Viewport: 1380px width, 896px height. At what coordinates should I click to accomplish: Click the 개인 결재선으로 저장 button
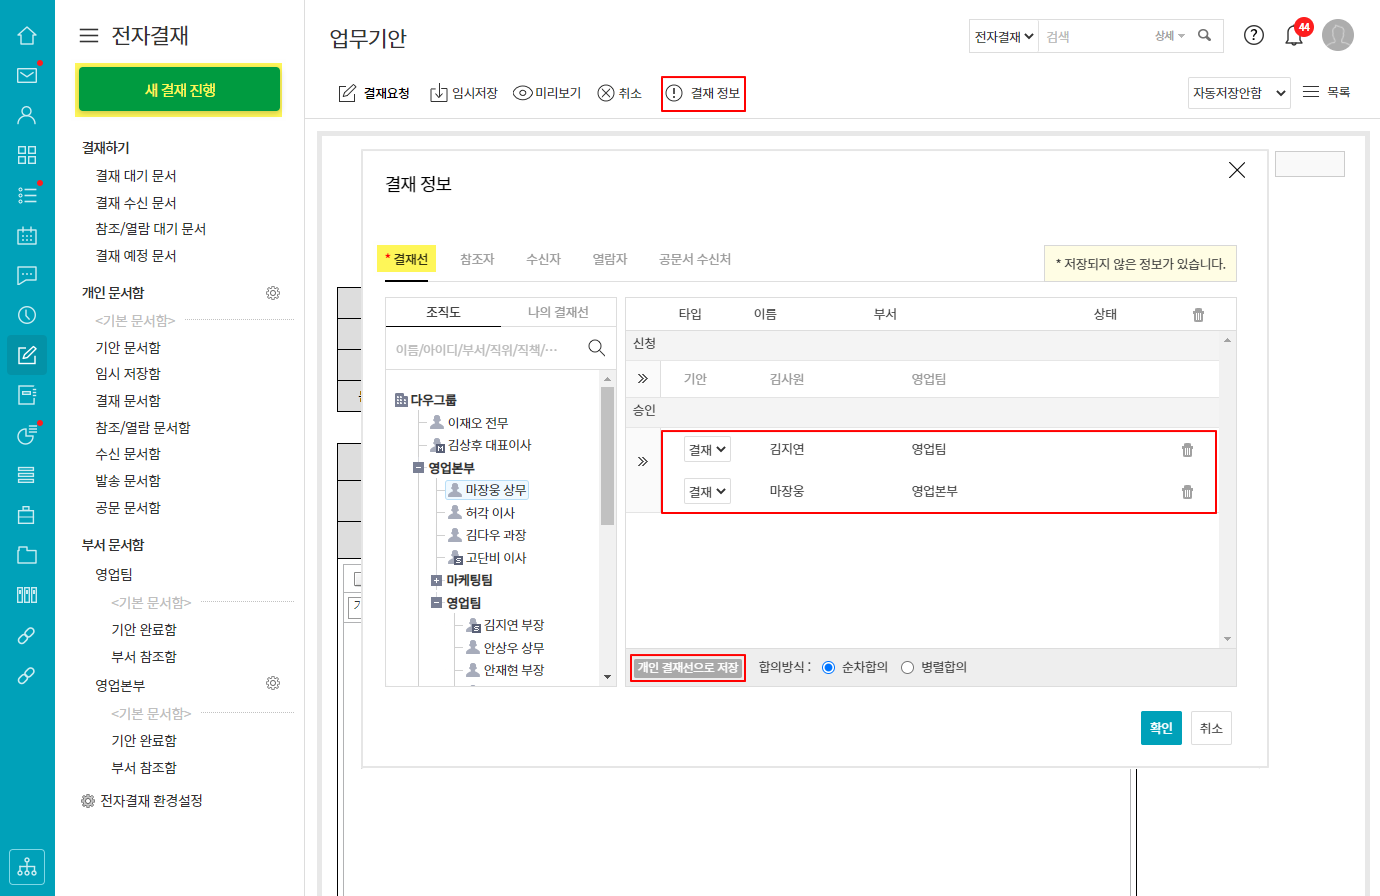click(688, 668)
